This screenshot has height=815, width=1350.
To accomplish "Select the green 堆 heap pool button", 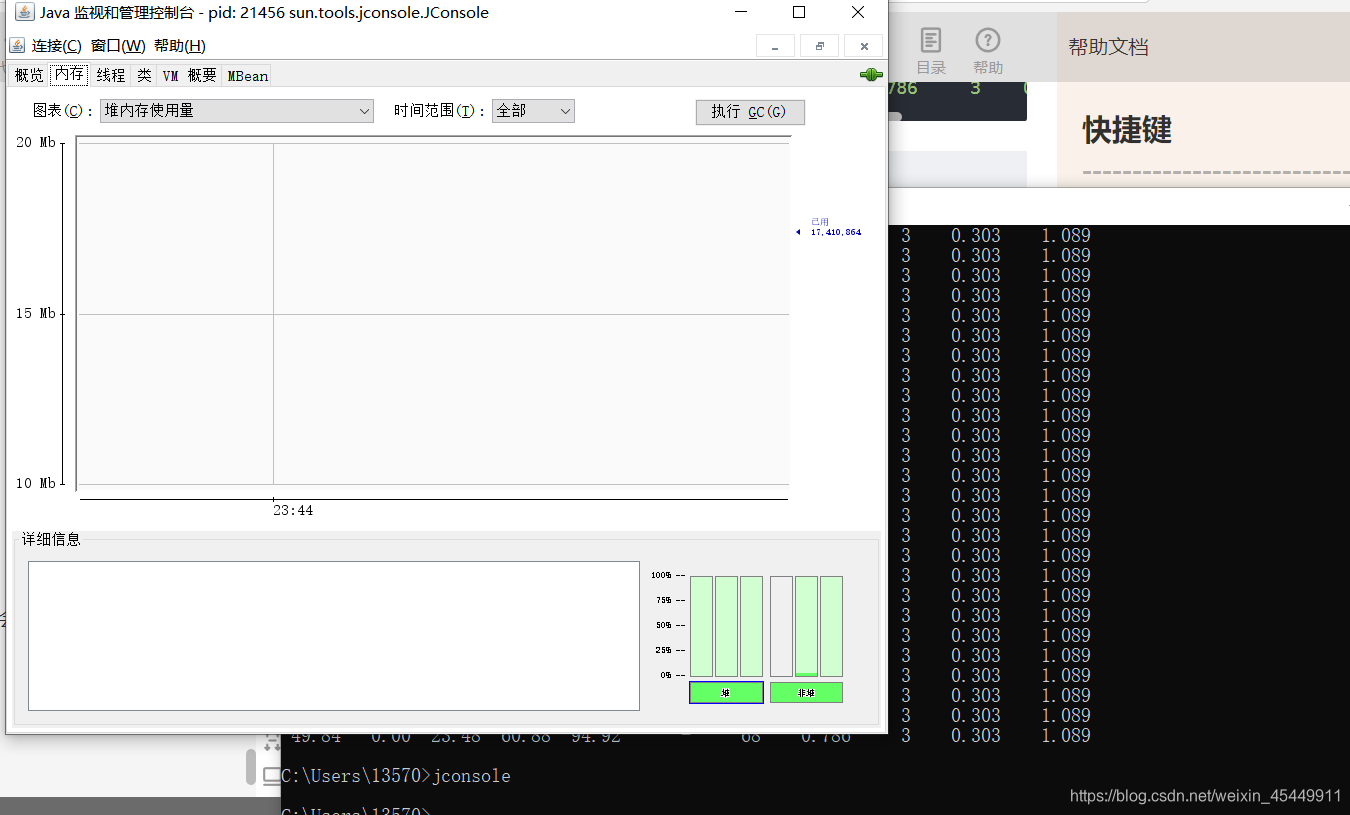I will pyautogui.click(x=726, y=692).
